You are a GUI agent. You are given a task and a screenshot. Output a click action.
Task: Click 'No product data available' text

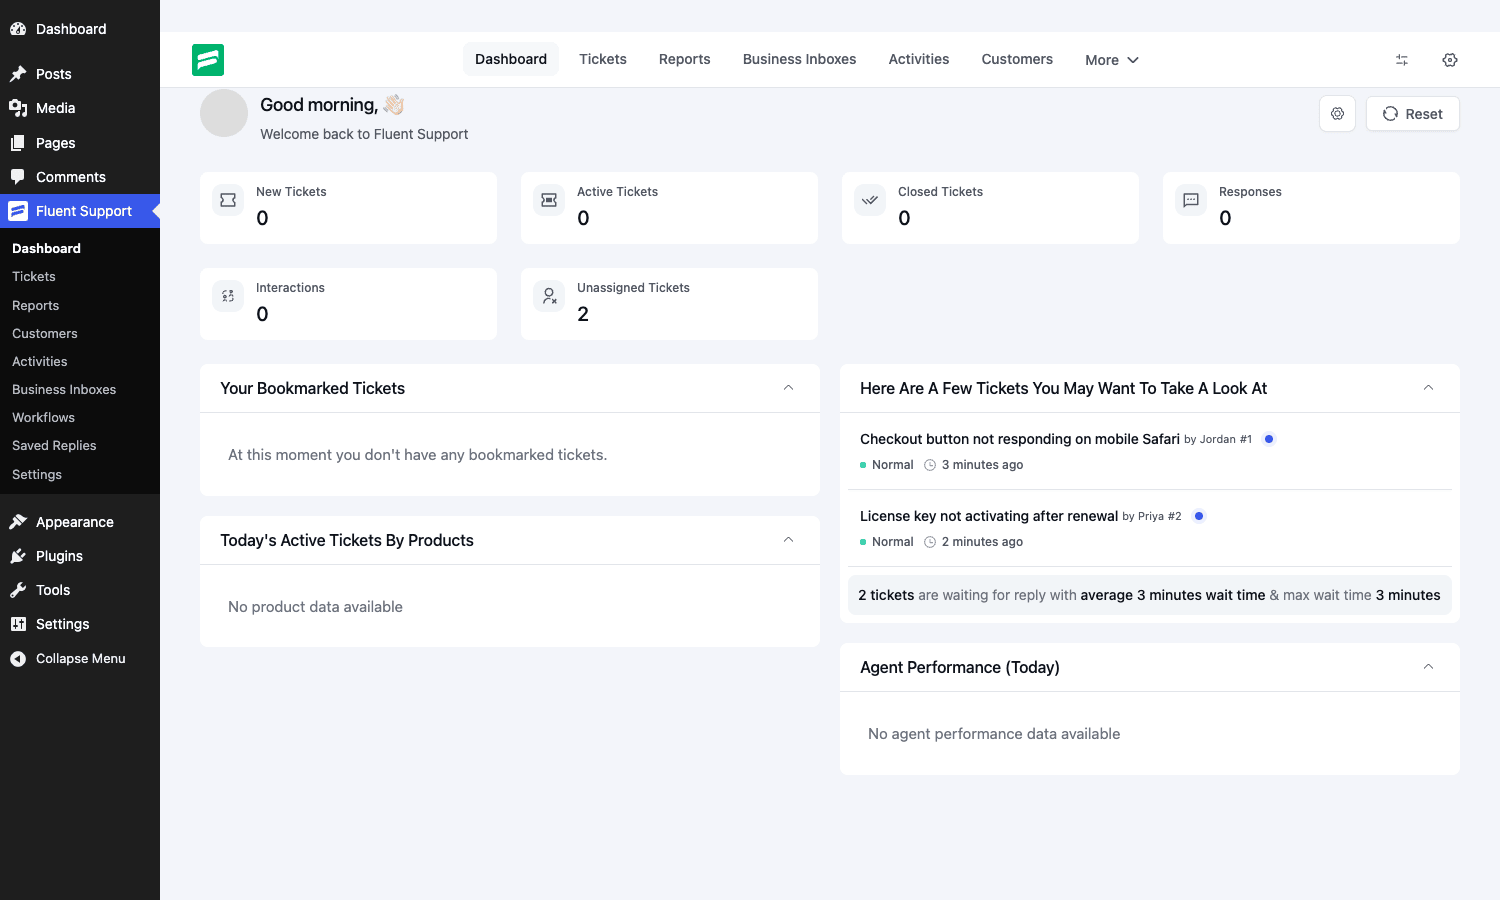tap(315, 607)
